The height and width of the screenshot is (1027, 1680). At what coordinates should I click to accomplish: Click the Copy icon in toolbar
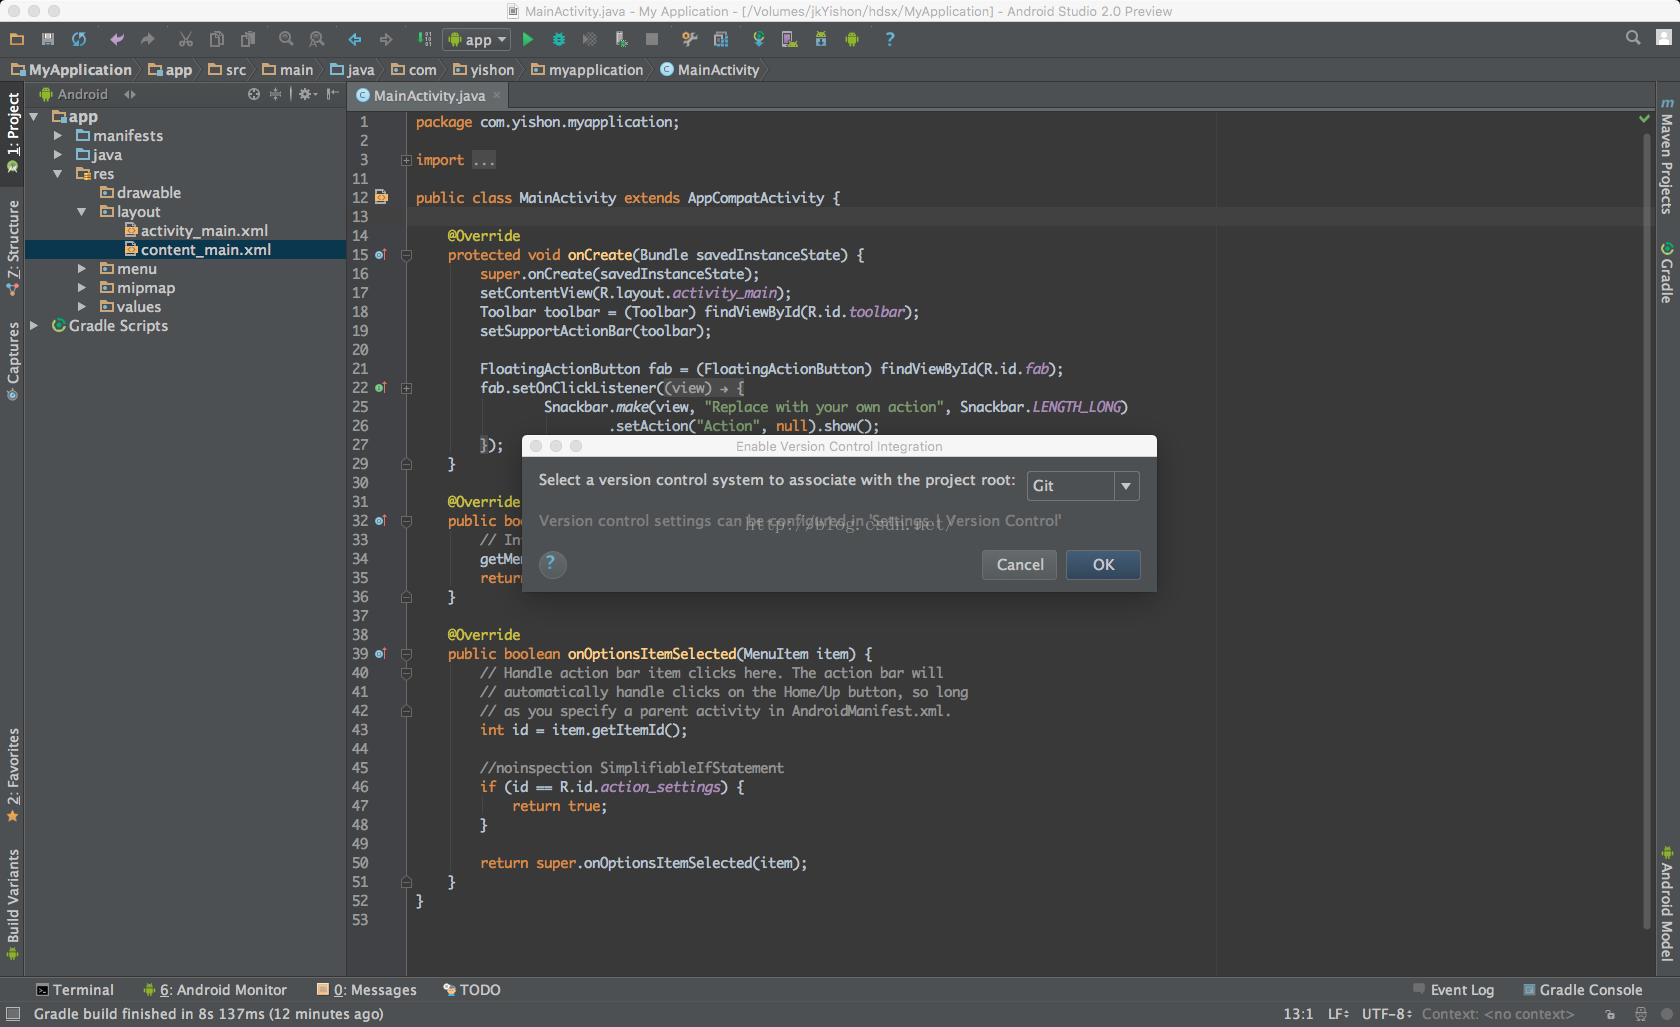pos(217,39)
